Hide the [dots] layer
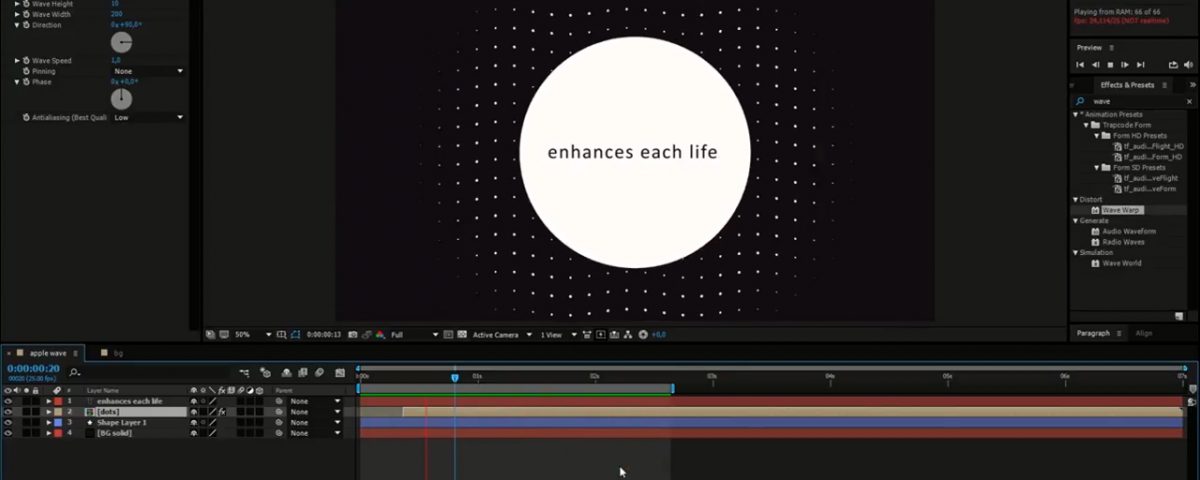This screenshot has height=480, width=1200. coord(8,412)
